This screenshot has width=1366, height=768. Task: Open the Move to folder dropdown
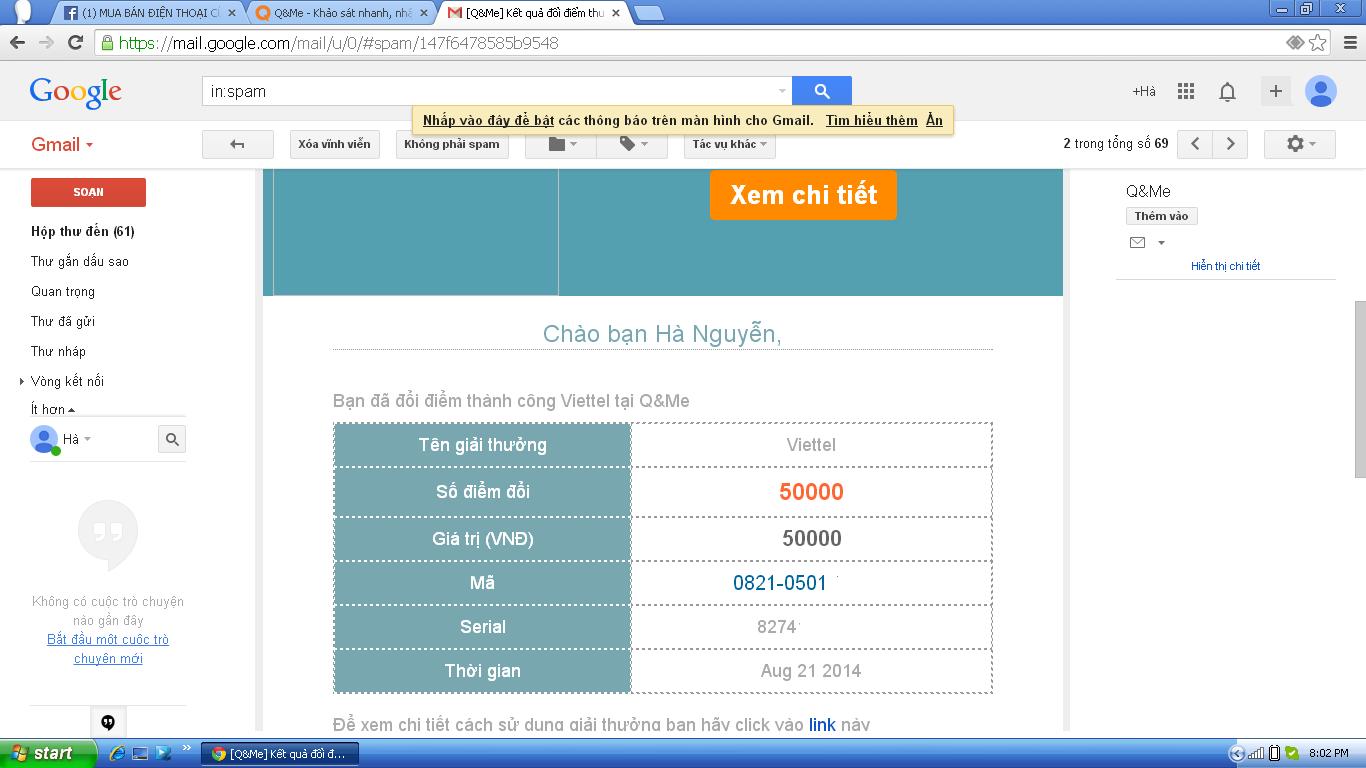pos(559,144)
